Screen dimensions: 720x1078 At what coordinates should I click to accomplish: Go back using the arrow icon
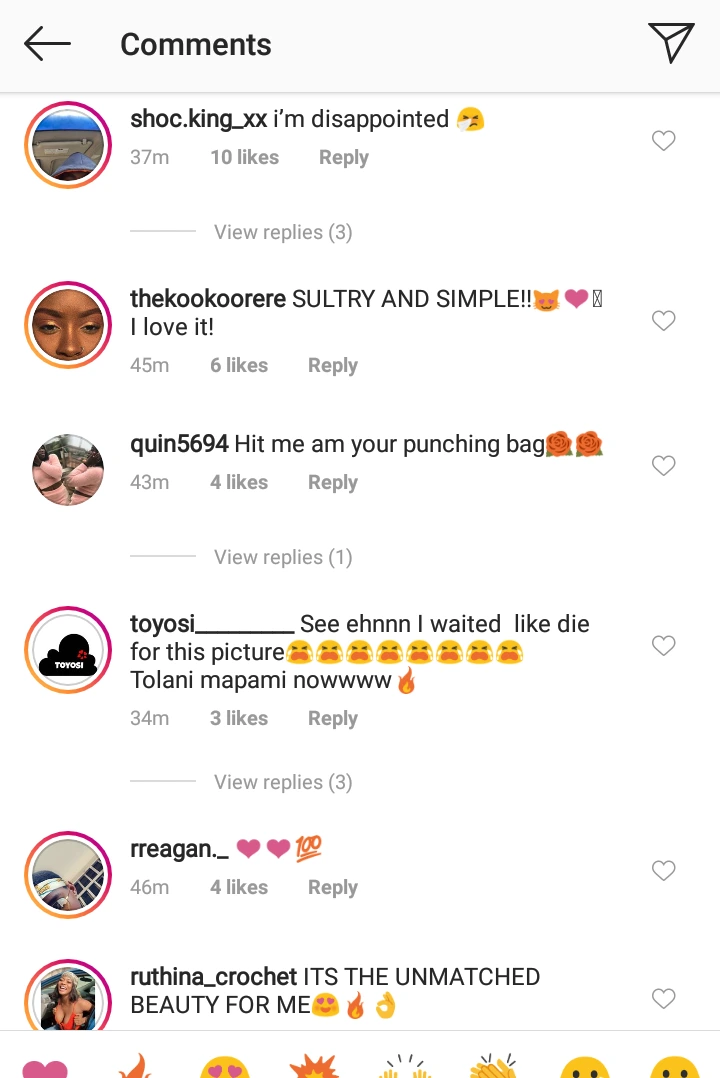pyautogui.click(x=47, y=44)
